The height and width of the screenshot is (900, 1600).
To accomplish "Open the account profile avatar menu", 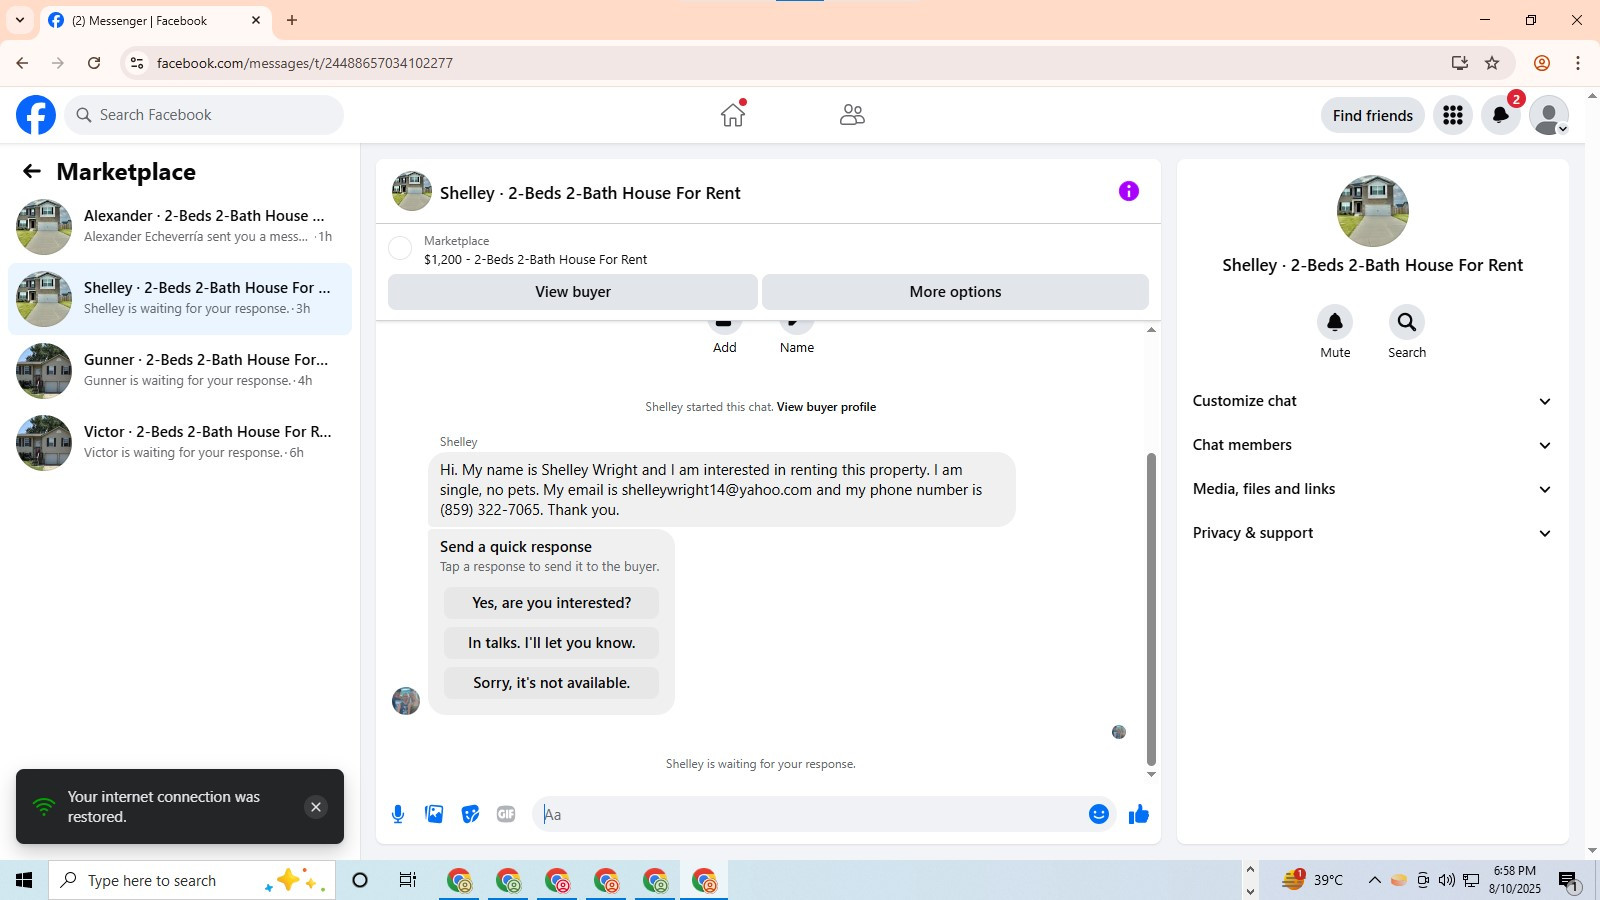I will pyautogui.click(x=1549, y=115).
